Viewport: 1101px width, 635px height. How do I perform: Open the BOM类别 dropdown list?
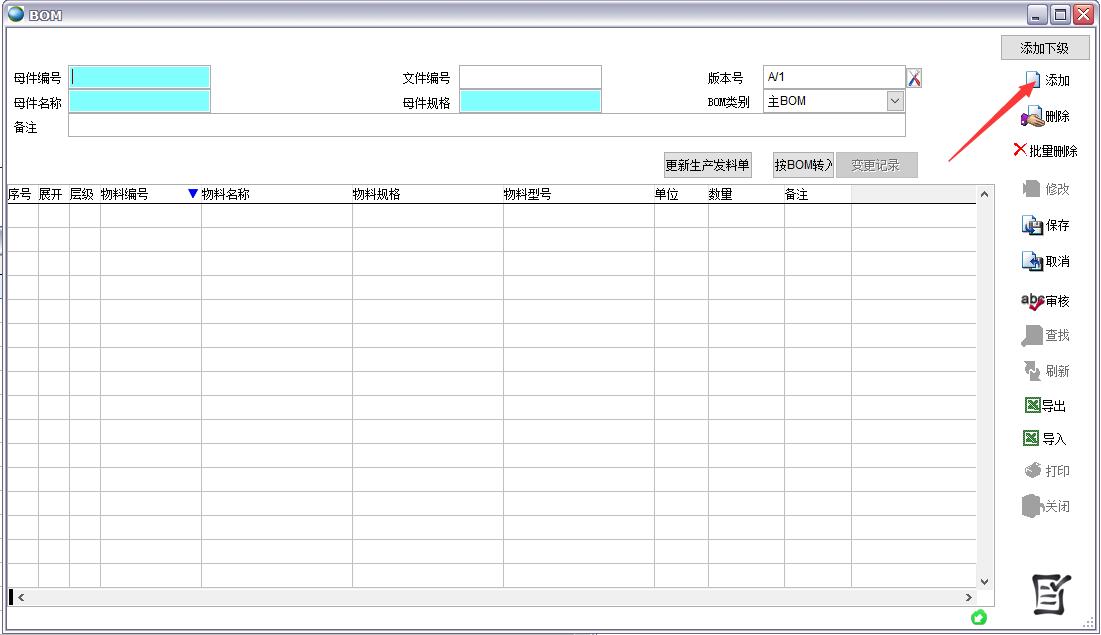pyautogui.click(x=894, y=101)
